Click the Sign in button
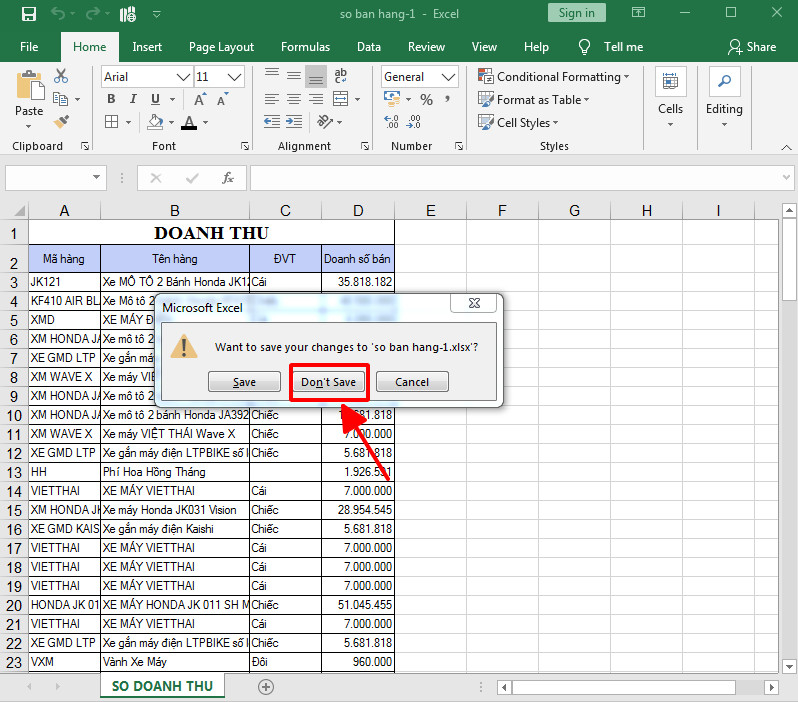Screen dimensions: 798x702 (577, 13)
